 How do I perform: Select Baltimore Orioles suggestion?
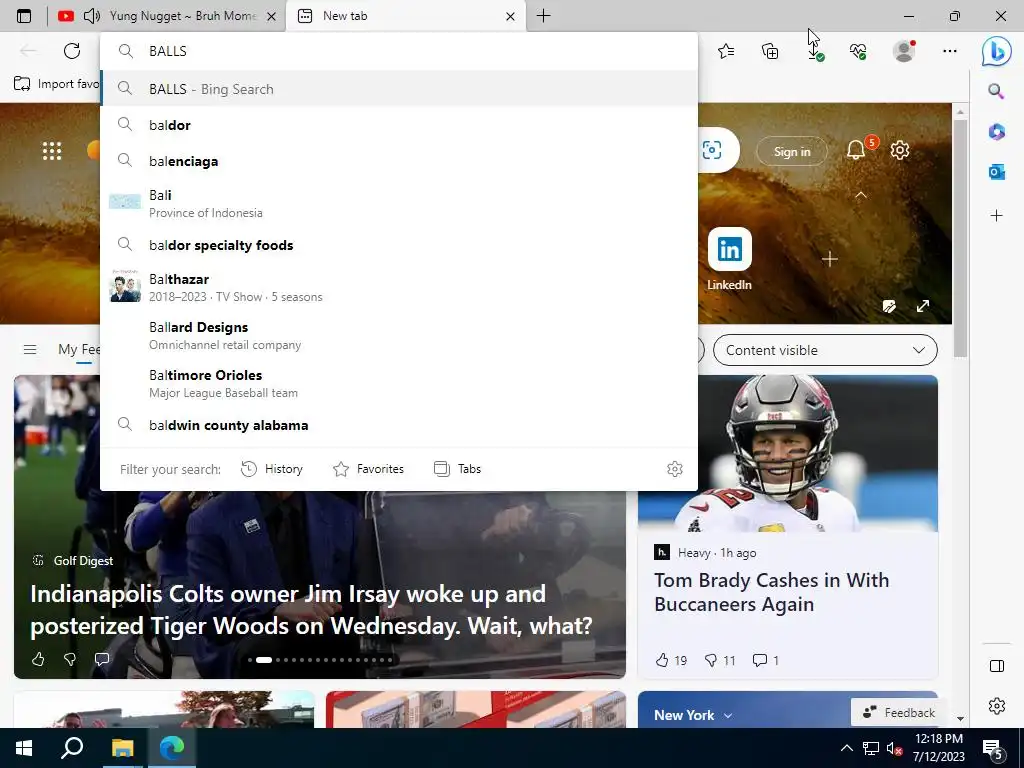pos(399,383)
